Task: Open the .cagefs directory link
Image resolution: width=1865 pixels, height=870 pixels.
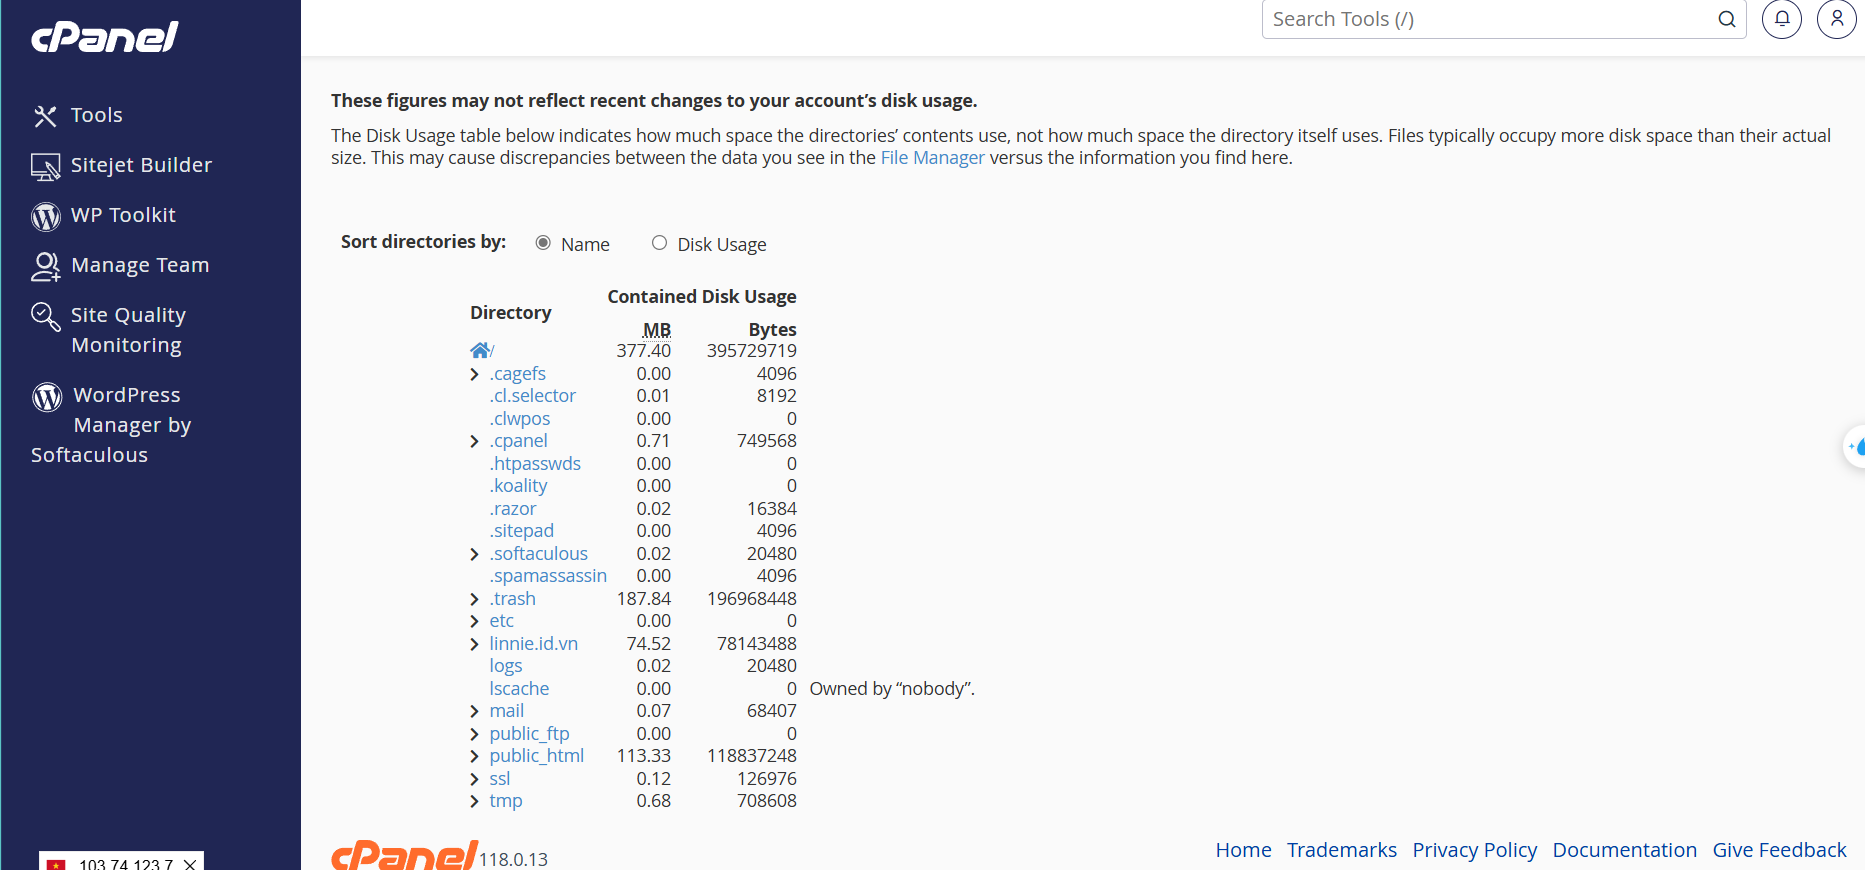Action: [x=517, y=374]
